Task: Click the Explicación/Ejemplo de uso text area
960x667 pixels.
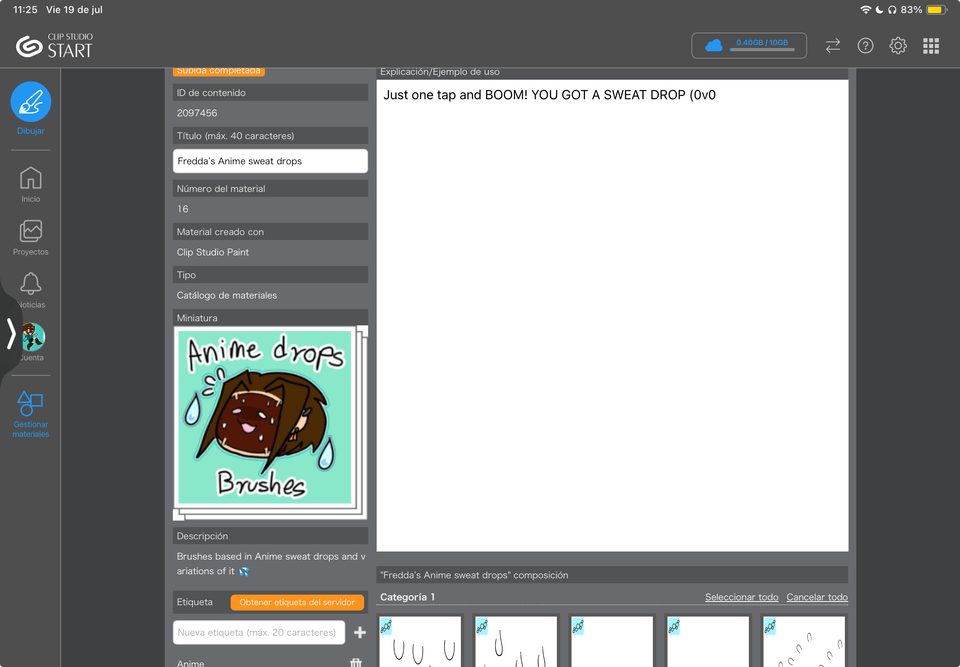Action: tap(612, 315)
